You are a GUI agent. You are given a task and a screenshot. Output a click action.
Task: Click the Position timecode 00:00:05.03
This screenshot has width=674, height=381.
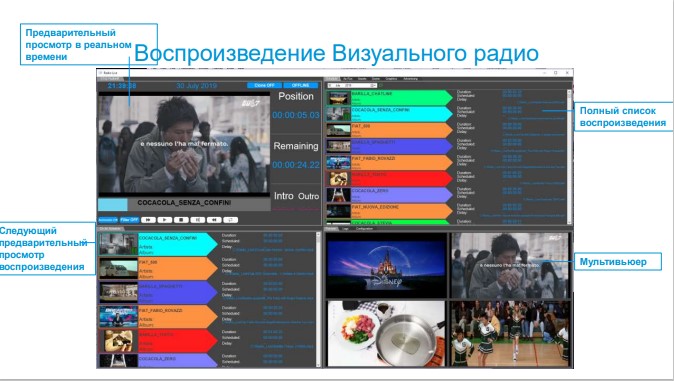pos(296,115)
